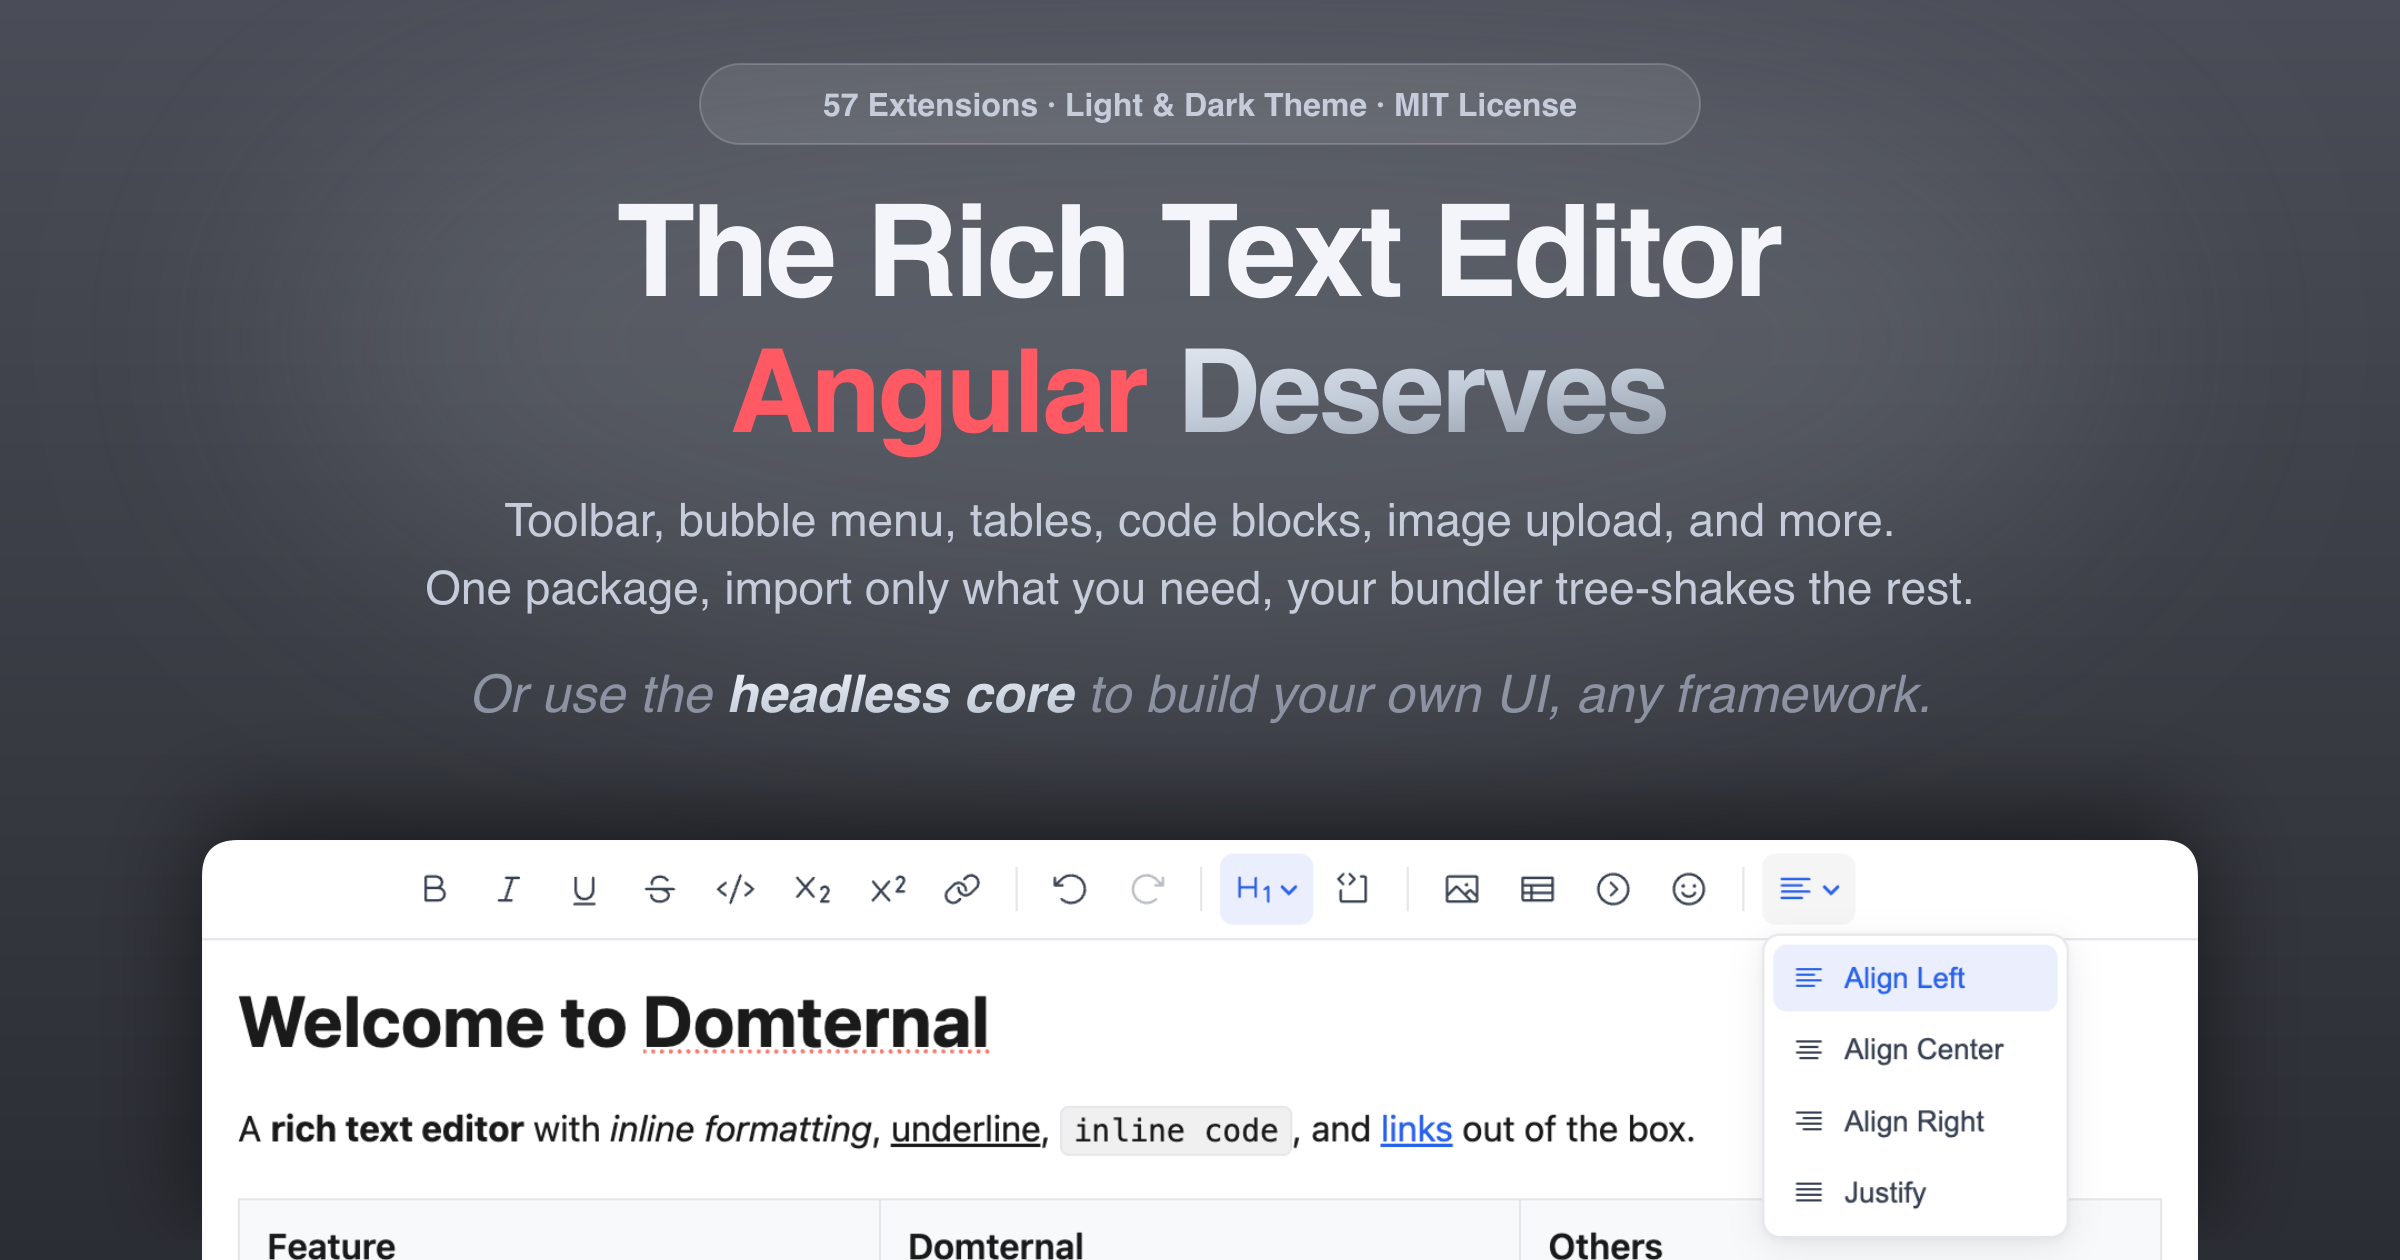Toggle bold formatting in the toolbar

click(x=434, y=889)
